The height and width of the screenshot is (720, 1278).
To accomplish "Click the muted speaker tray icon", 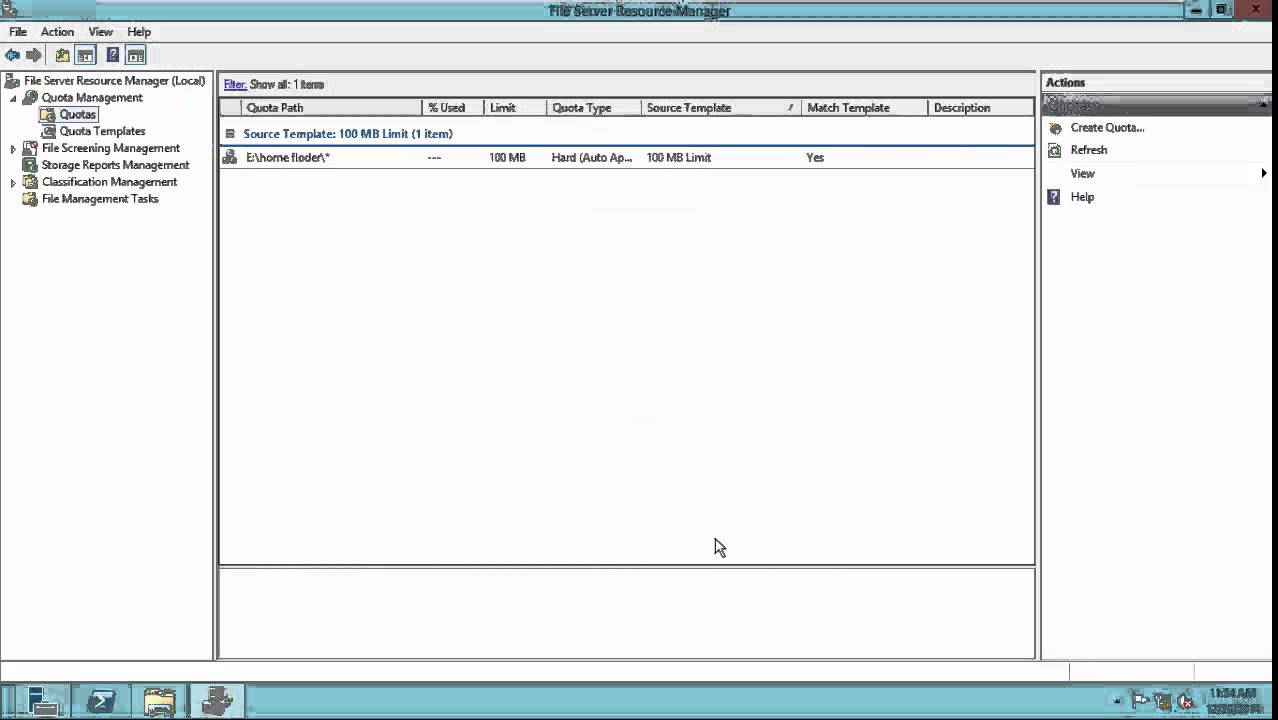I will [1186, 701].
